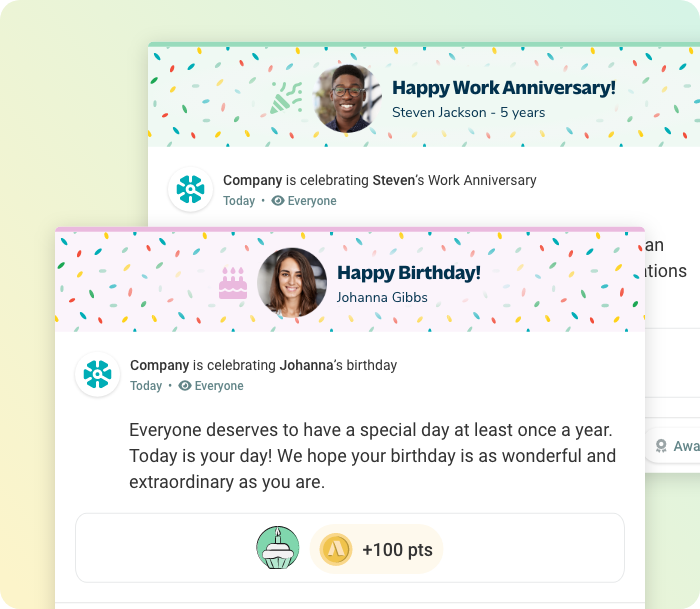Click Company logo avatar on anniversary post
The image size is (700, 609).
point(190,190)
